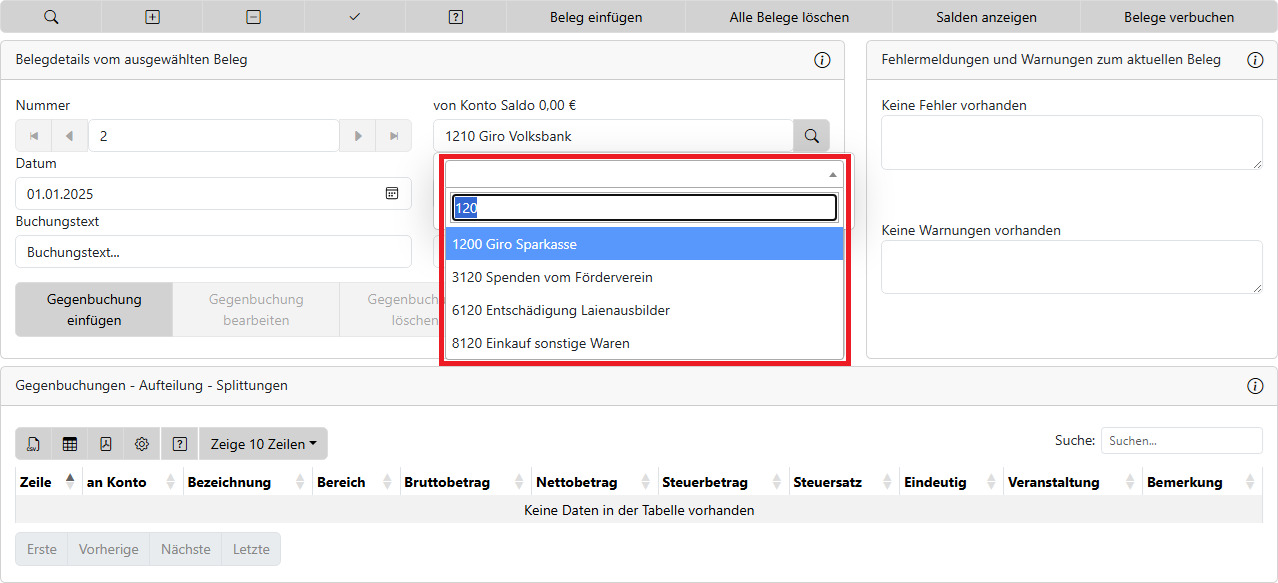The height and width of the screenshot is (583, 1278).
Task: Go to the next Beleg number
Action: tap(357, 136)
